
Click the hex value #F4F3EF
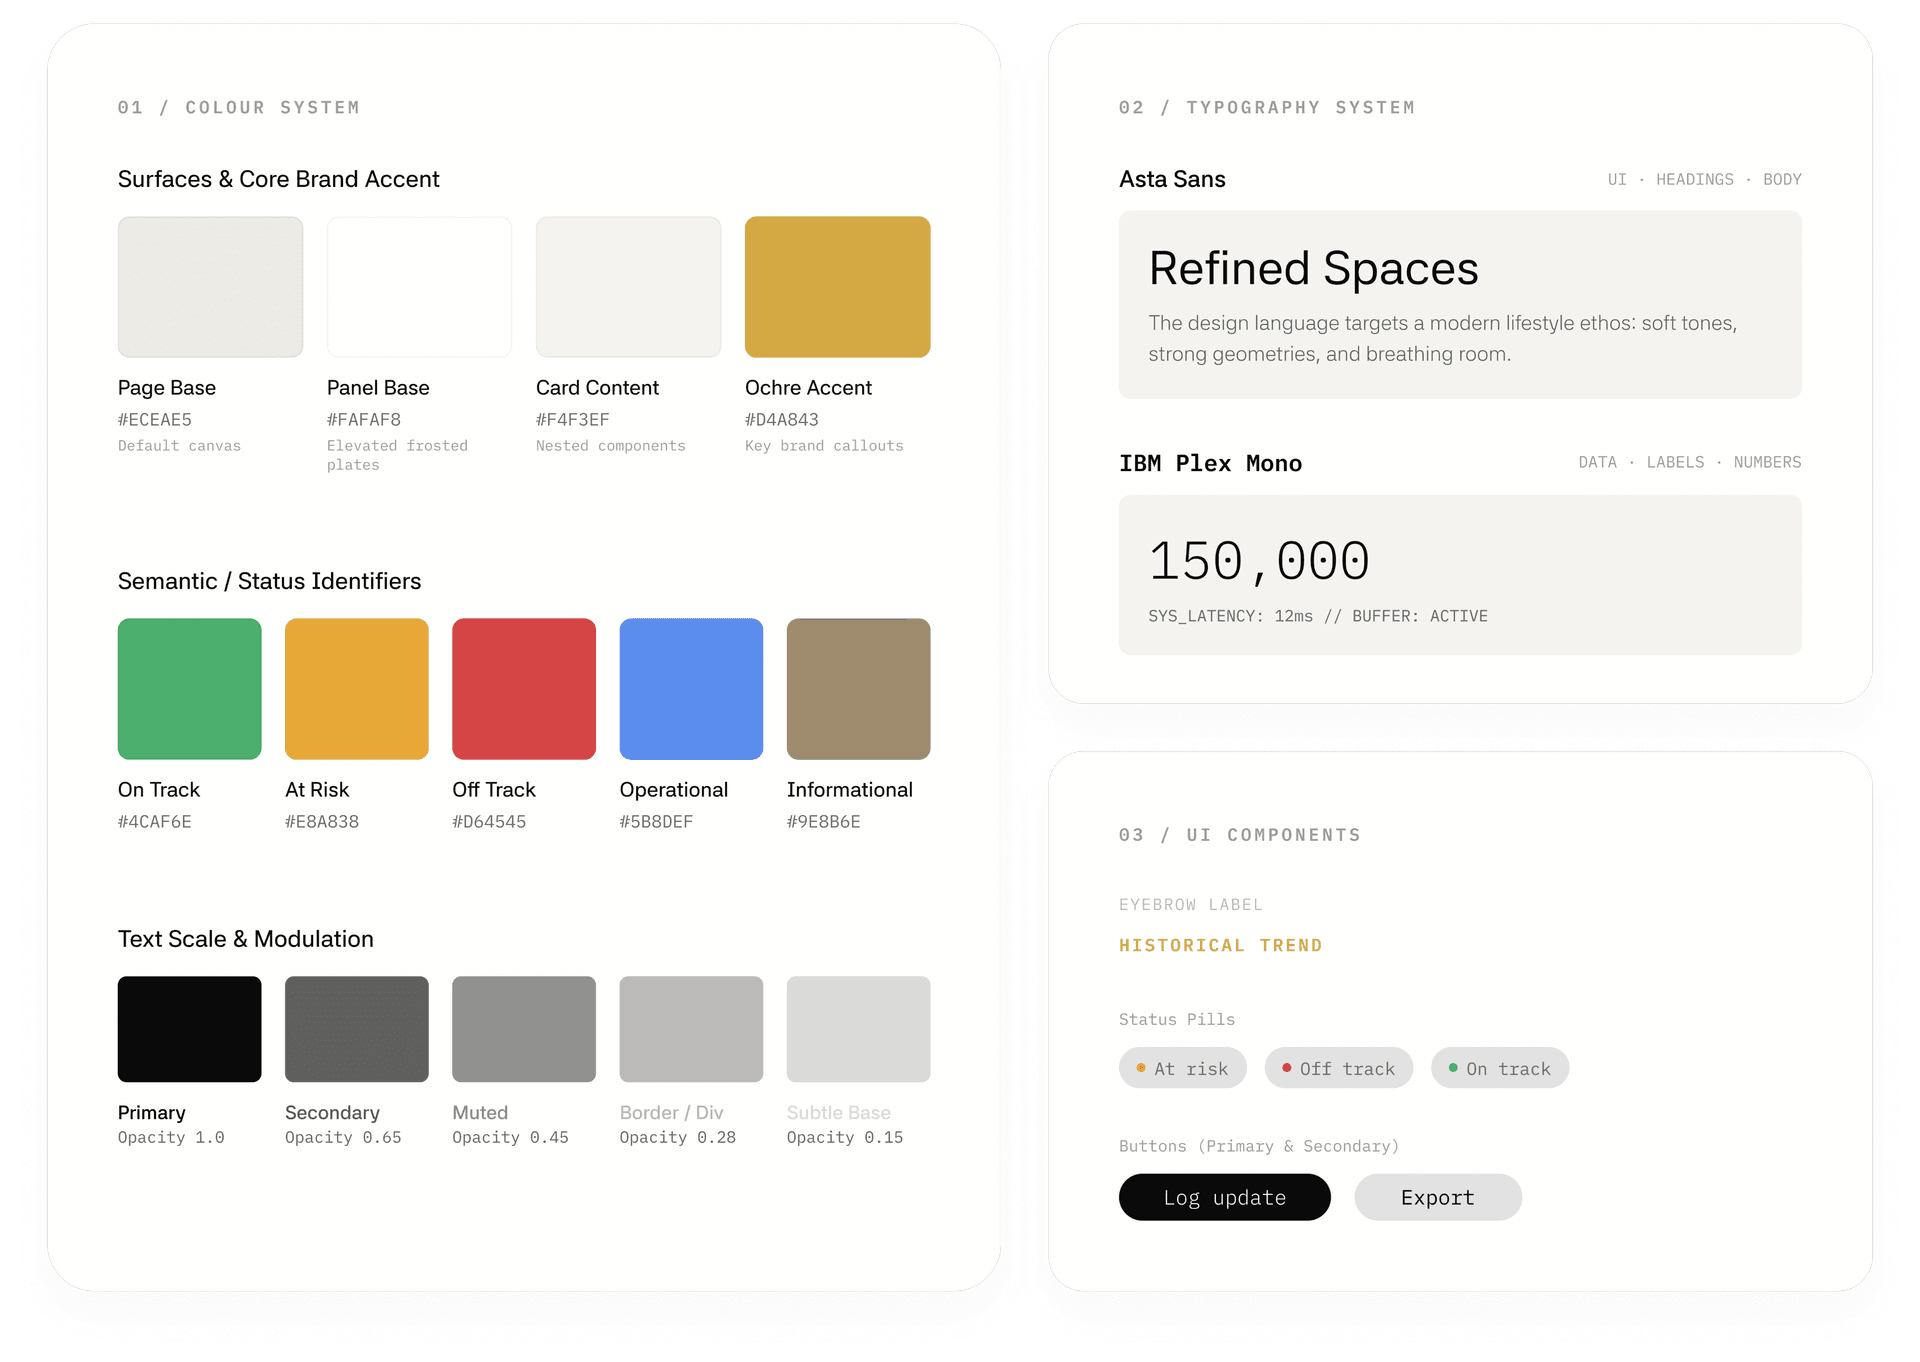coord(573,420)
